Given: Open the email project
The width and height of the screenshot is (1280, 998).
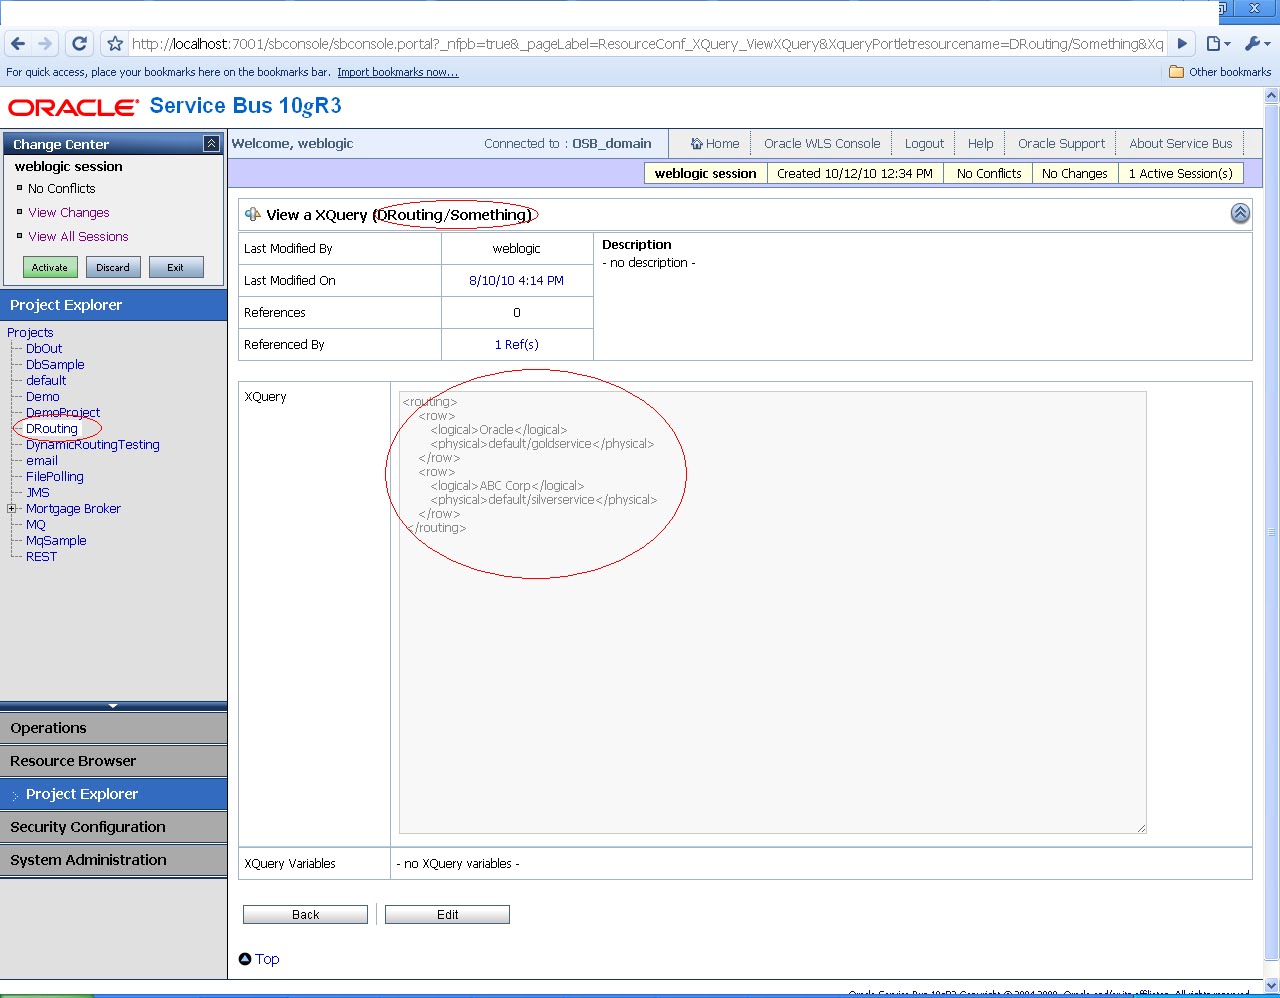Looking at the screenshot, I should pyautogui.click(x=42, y=461).
